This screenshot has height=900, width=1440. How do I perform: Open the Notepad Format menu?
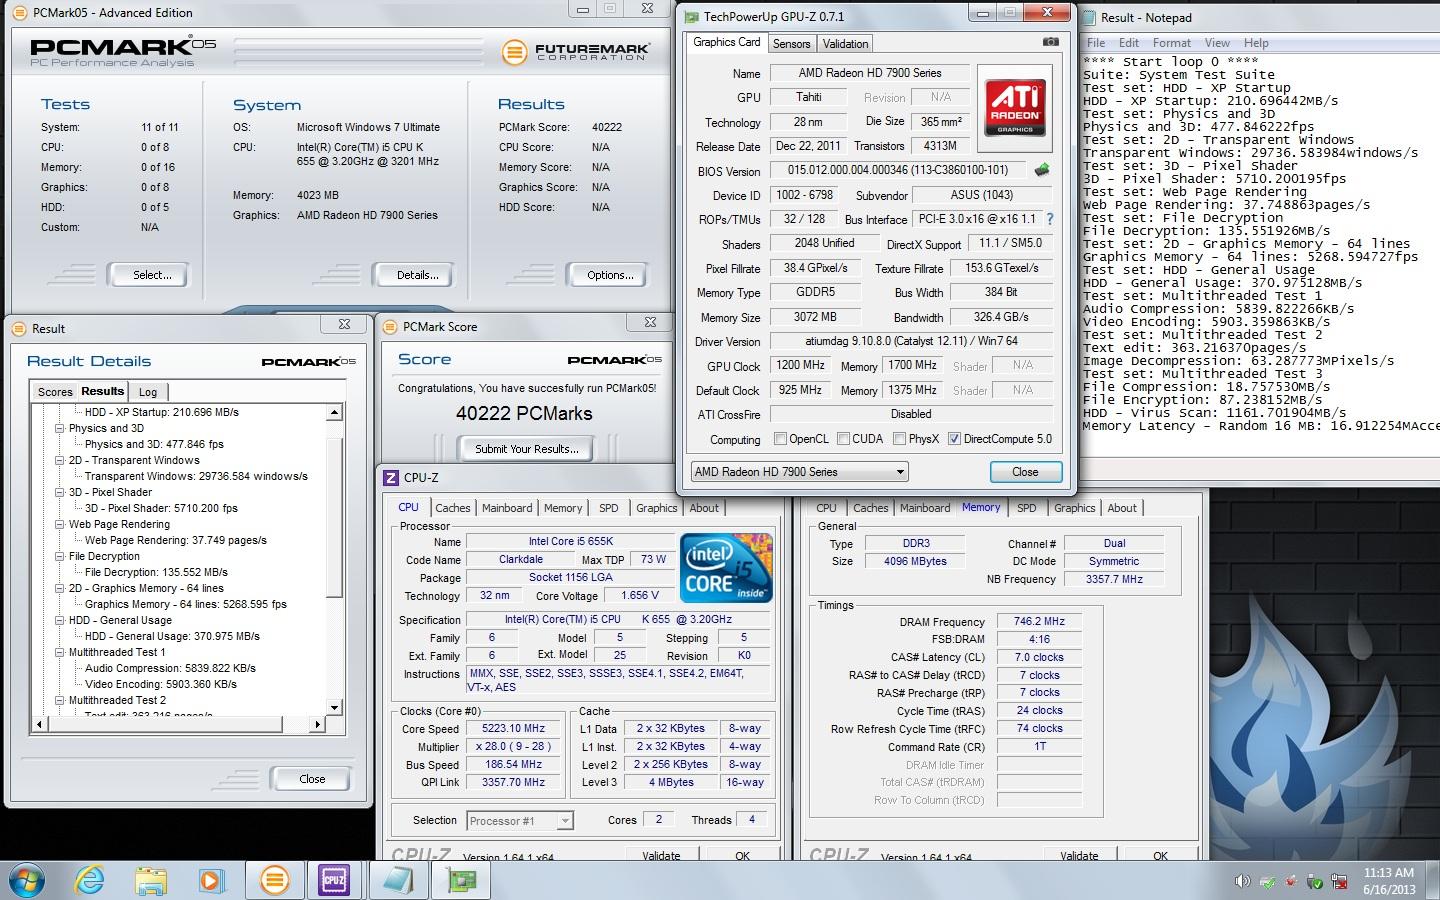[x=1171, y=43]
